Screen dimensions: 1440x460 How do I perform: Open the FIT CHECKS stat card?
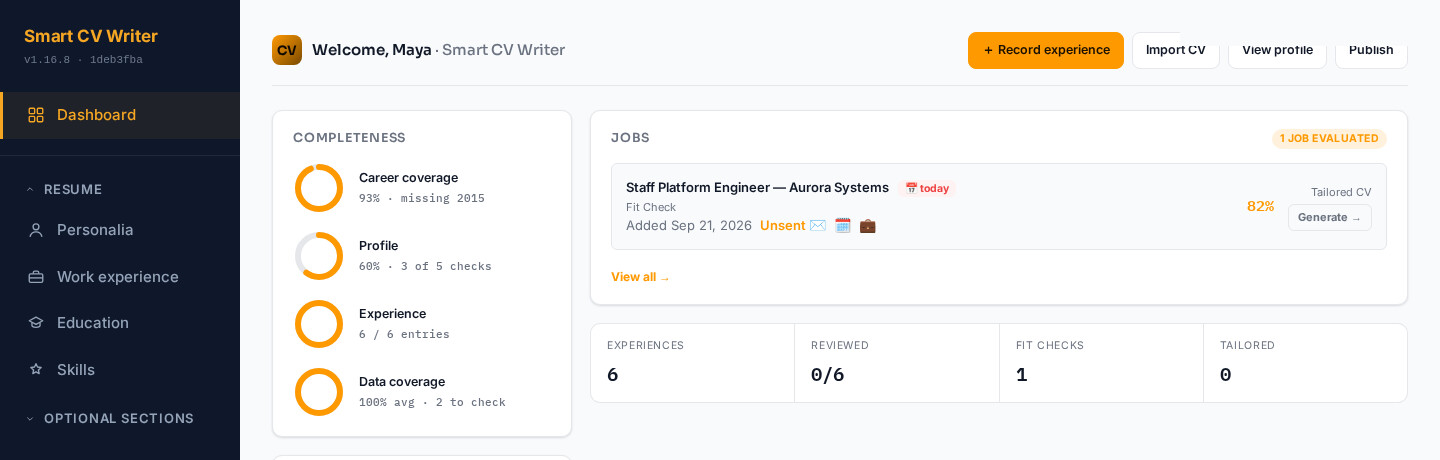pos(1102,363)
